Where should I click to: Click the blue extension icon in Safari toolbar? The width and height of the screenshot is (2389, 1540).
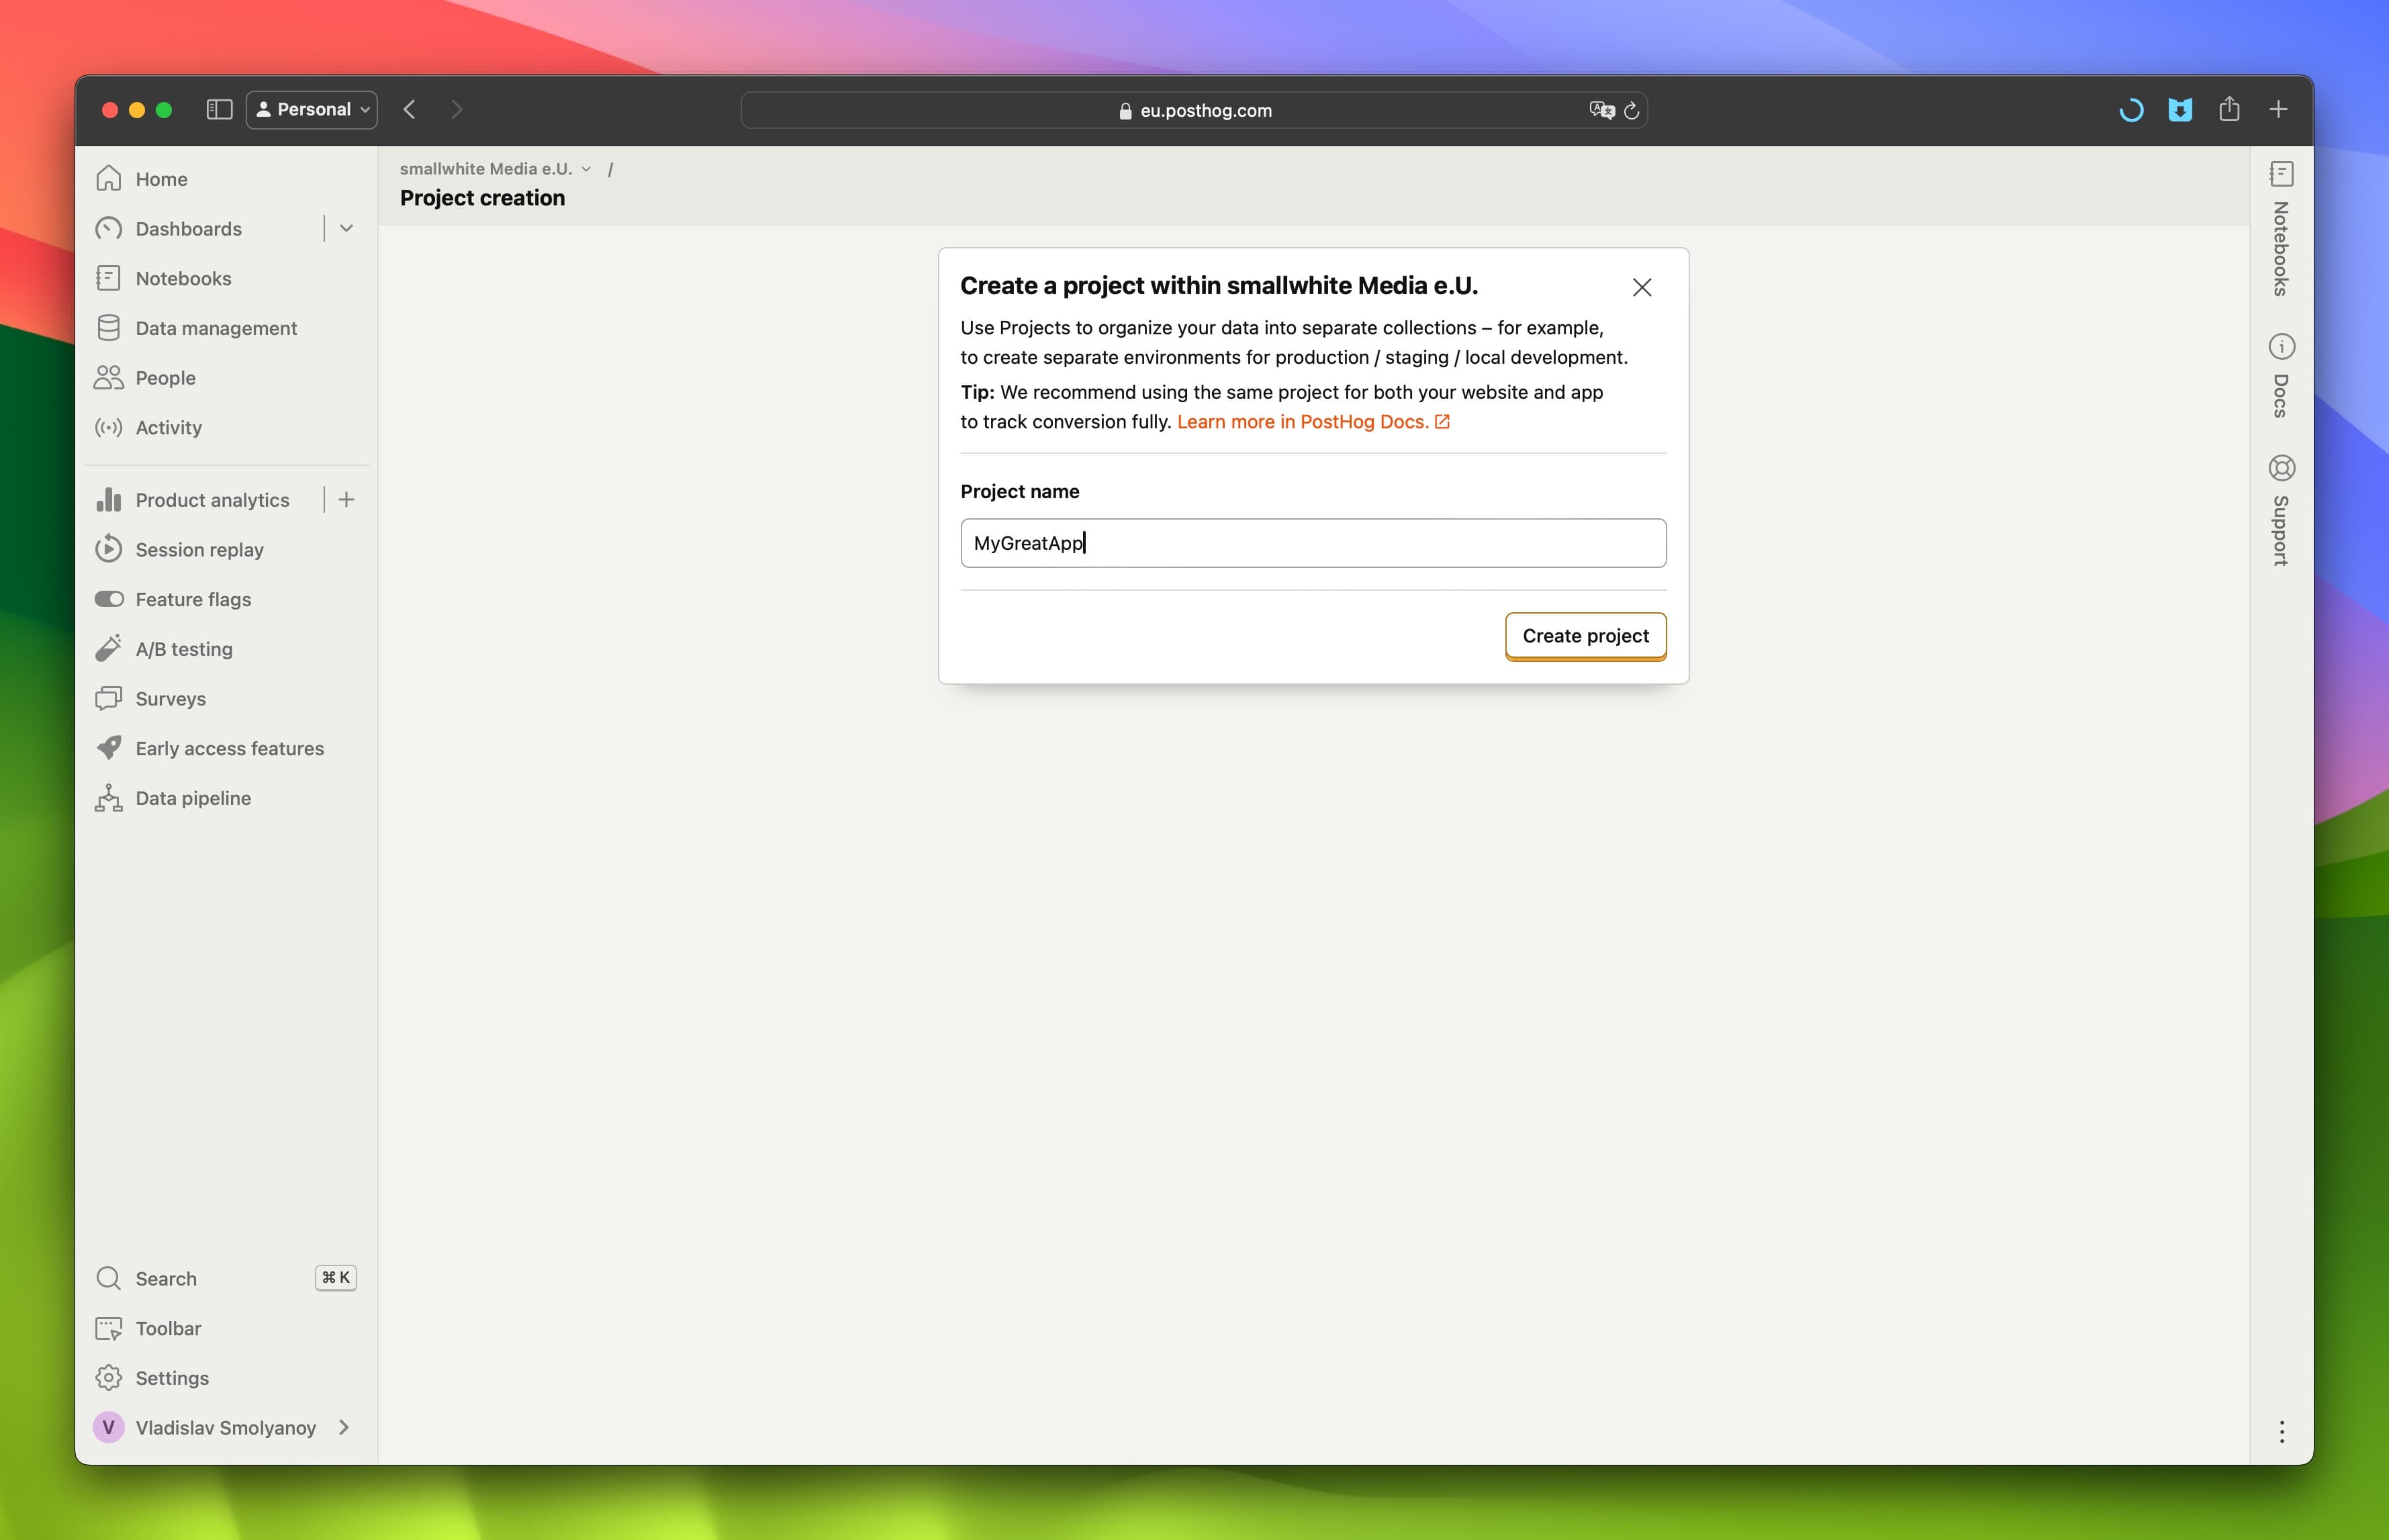(2180, 110)
